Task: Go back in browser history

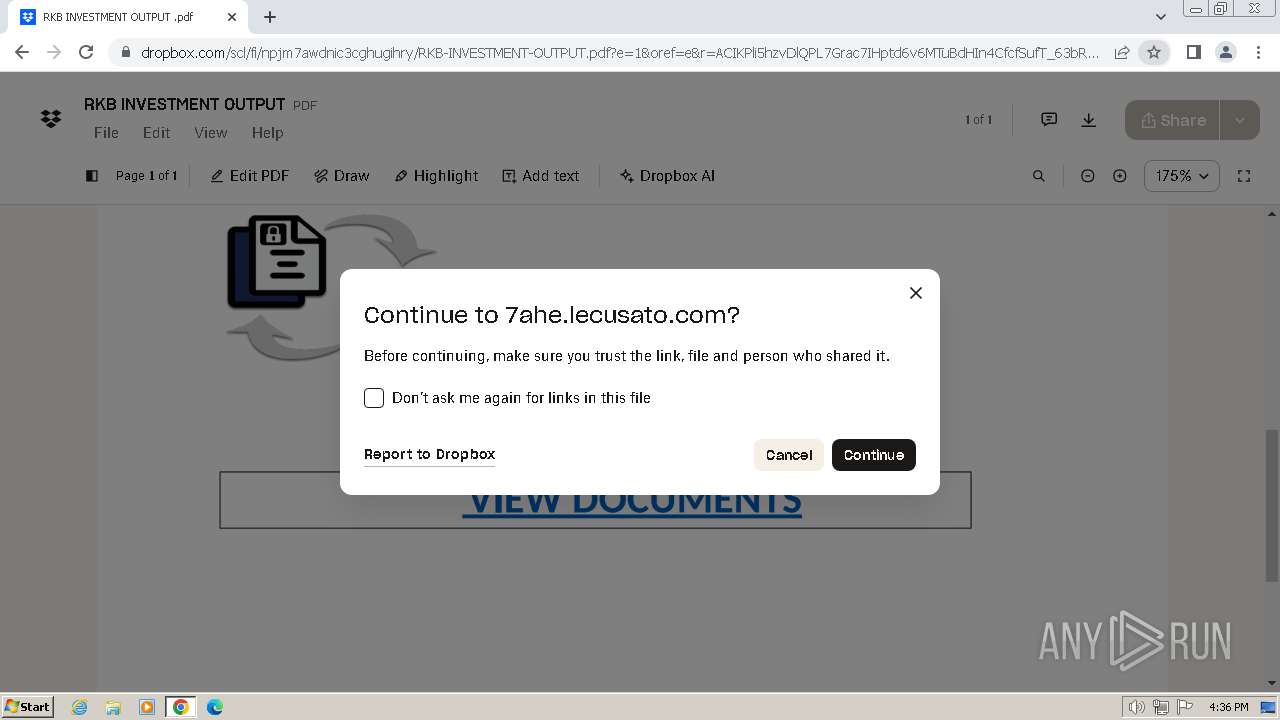Action: 22,52
